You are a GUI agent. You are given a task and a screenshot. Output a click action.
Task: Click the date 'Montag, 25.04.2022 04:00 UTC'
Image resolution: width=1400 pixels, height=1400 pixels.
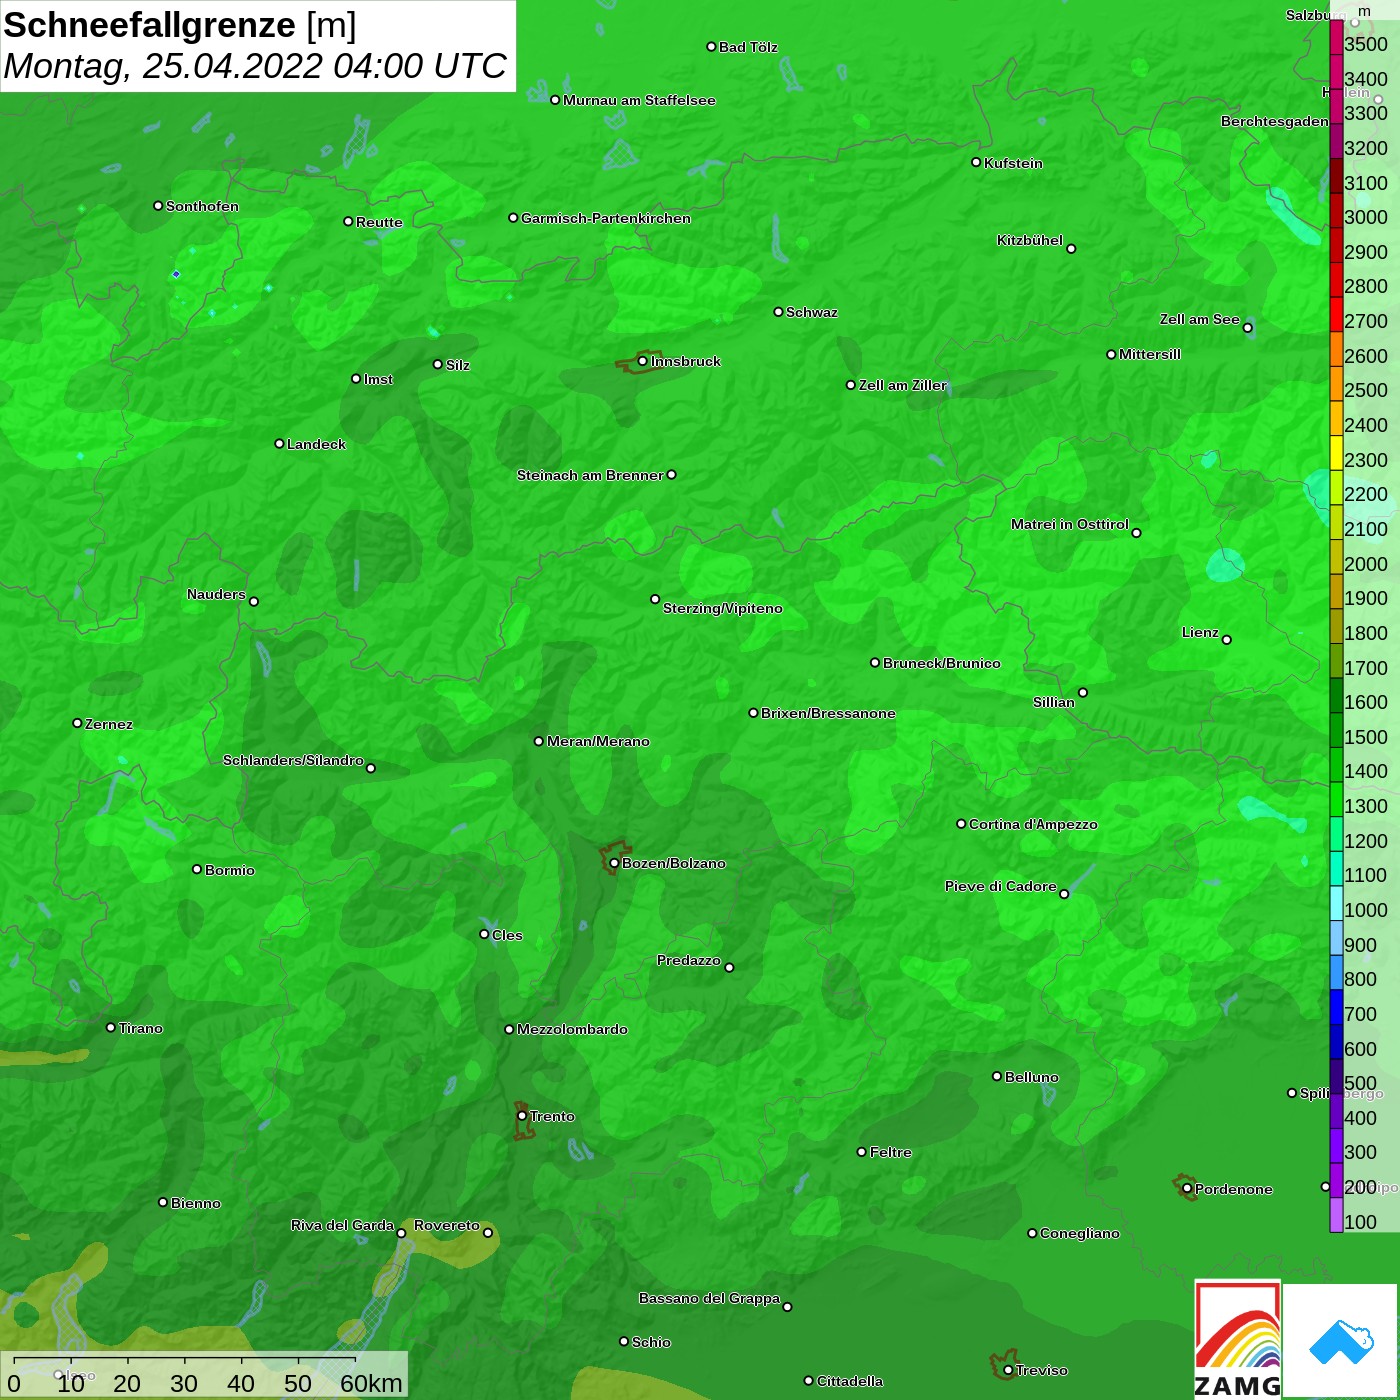coord(256,66)
